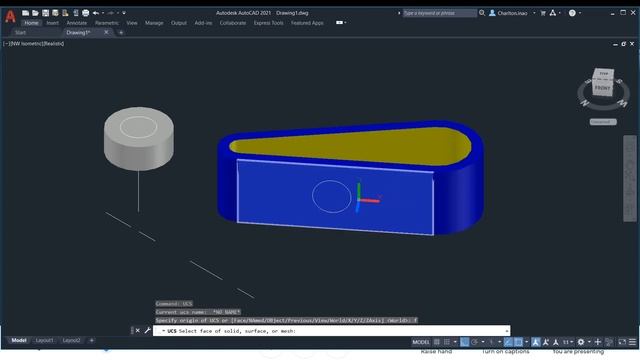The width and height of the screenshot is (640, 360).
Task: Click the MODEL space status button
Action: tap(421, 342)
